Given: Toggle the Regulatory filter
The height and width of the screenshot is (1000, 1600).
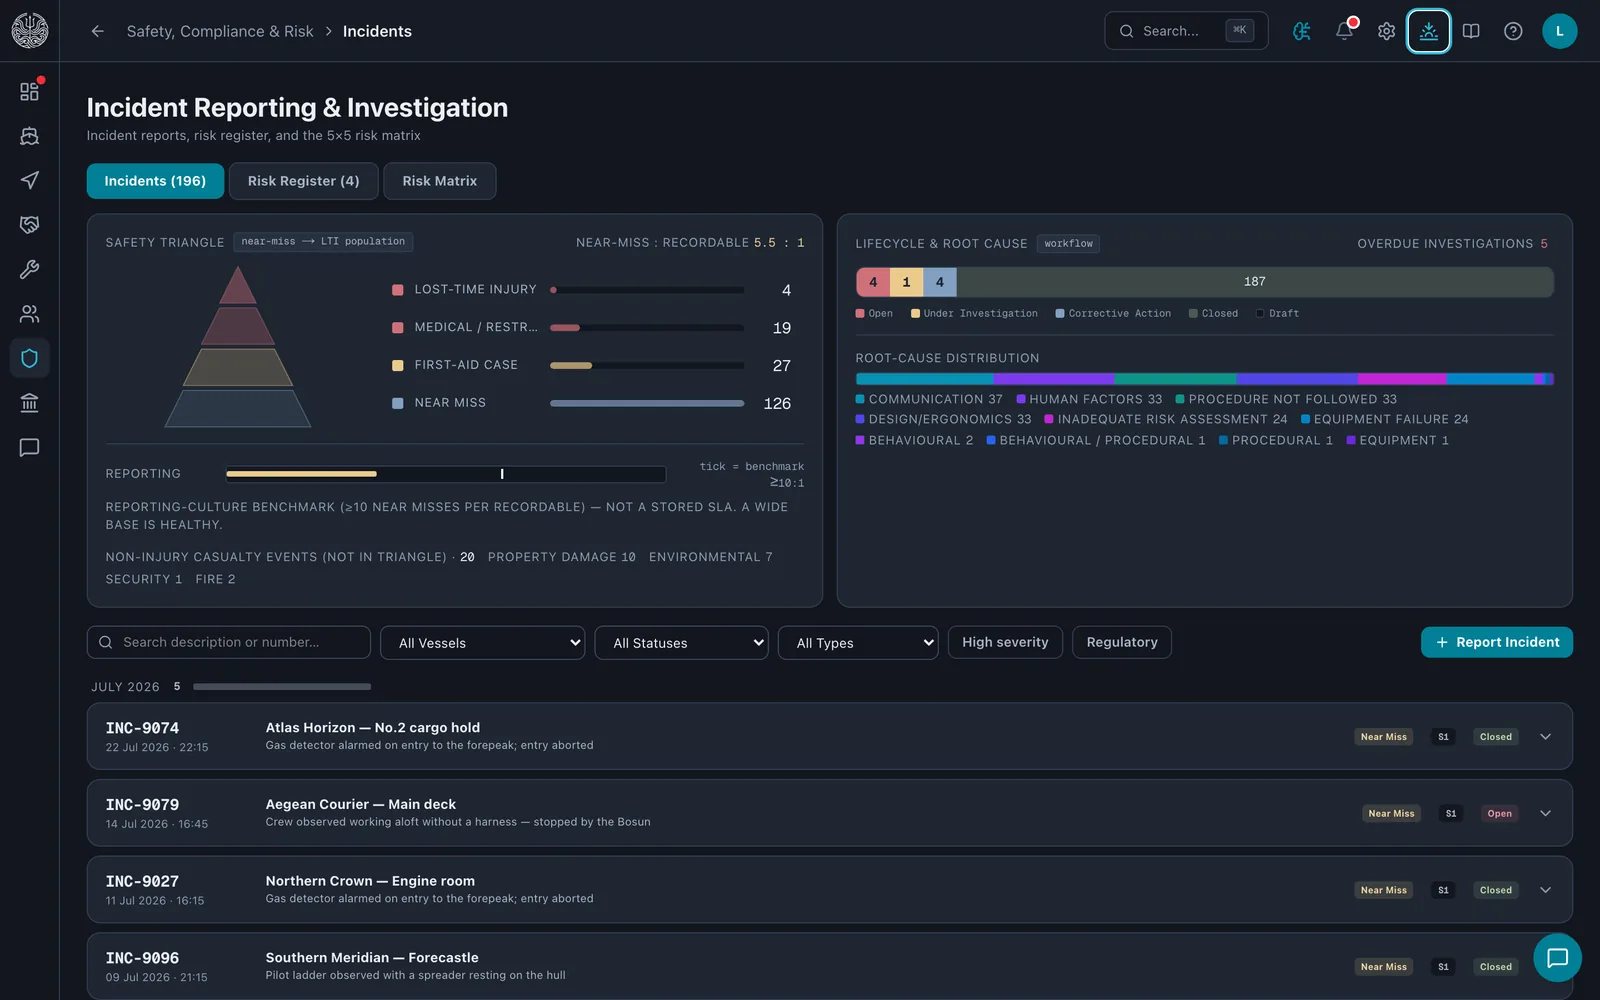Looking at the screenshot, I should 1122,642.
